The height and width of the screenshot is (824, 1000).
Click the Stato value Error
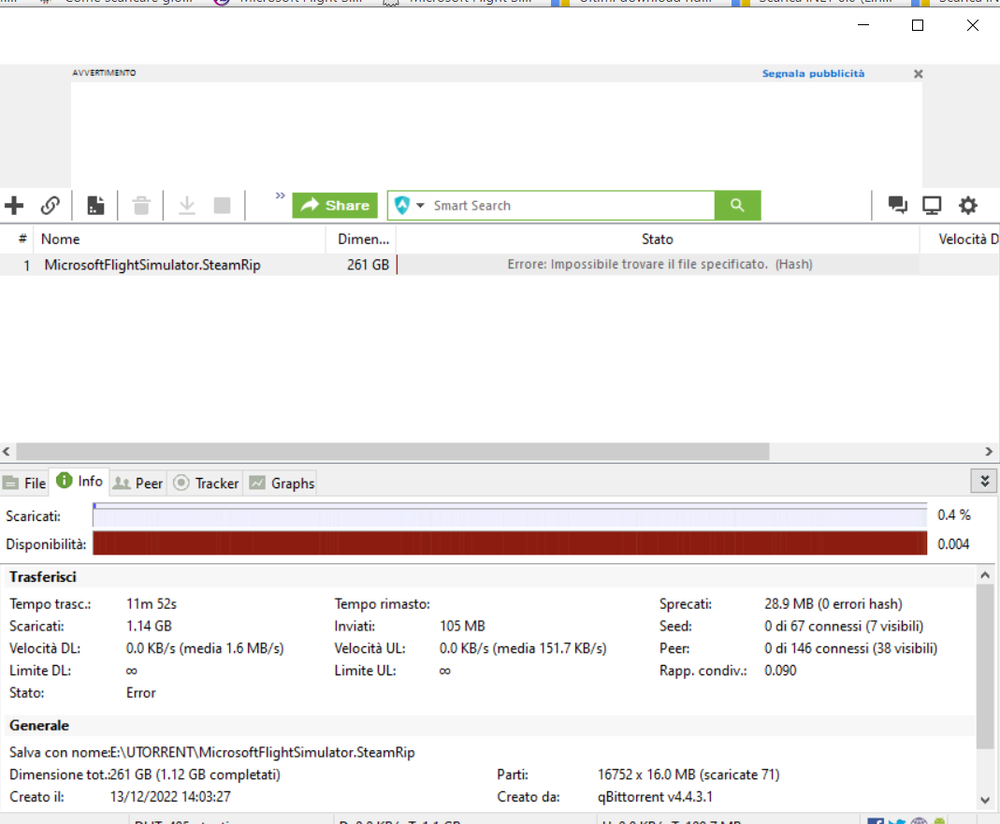click(x=141, y=693)
